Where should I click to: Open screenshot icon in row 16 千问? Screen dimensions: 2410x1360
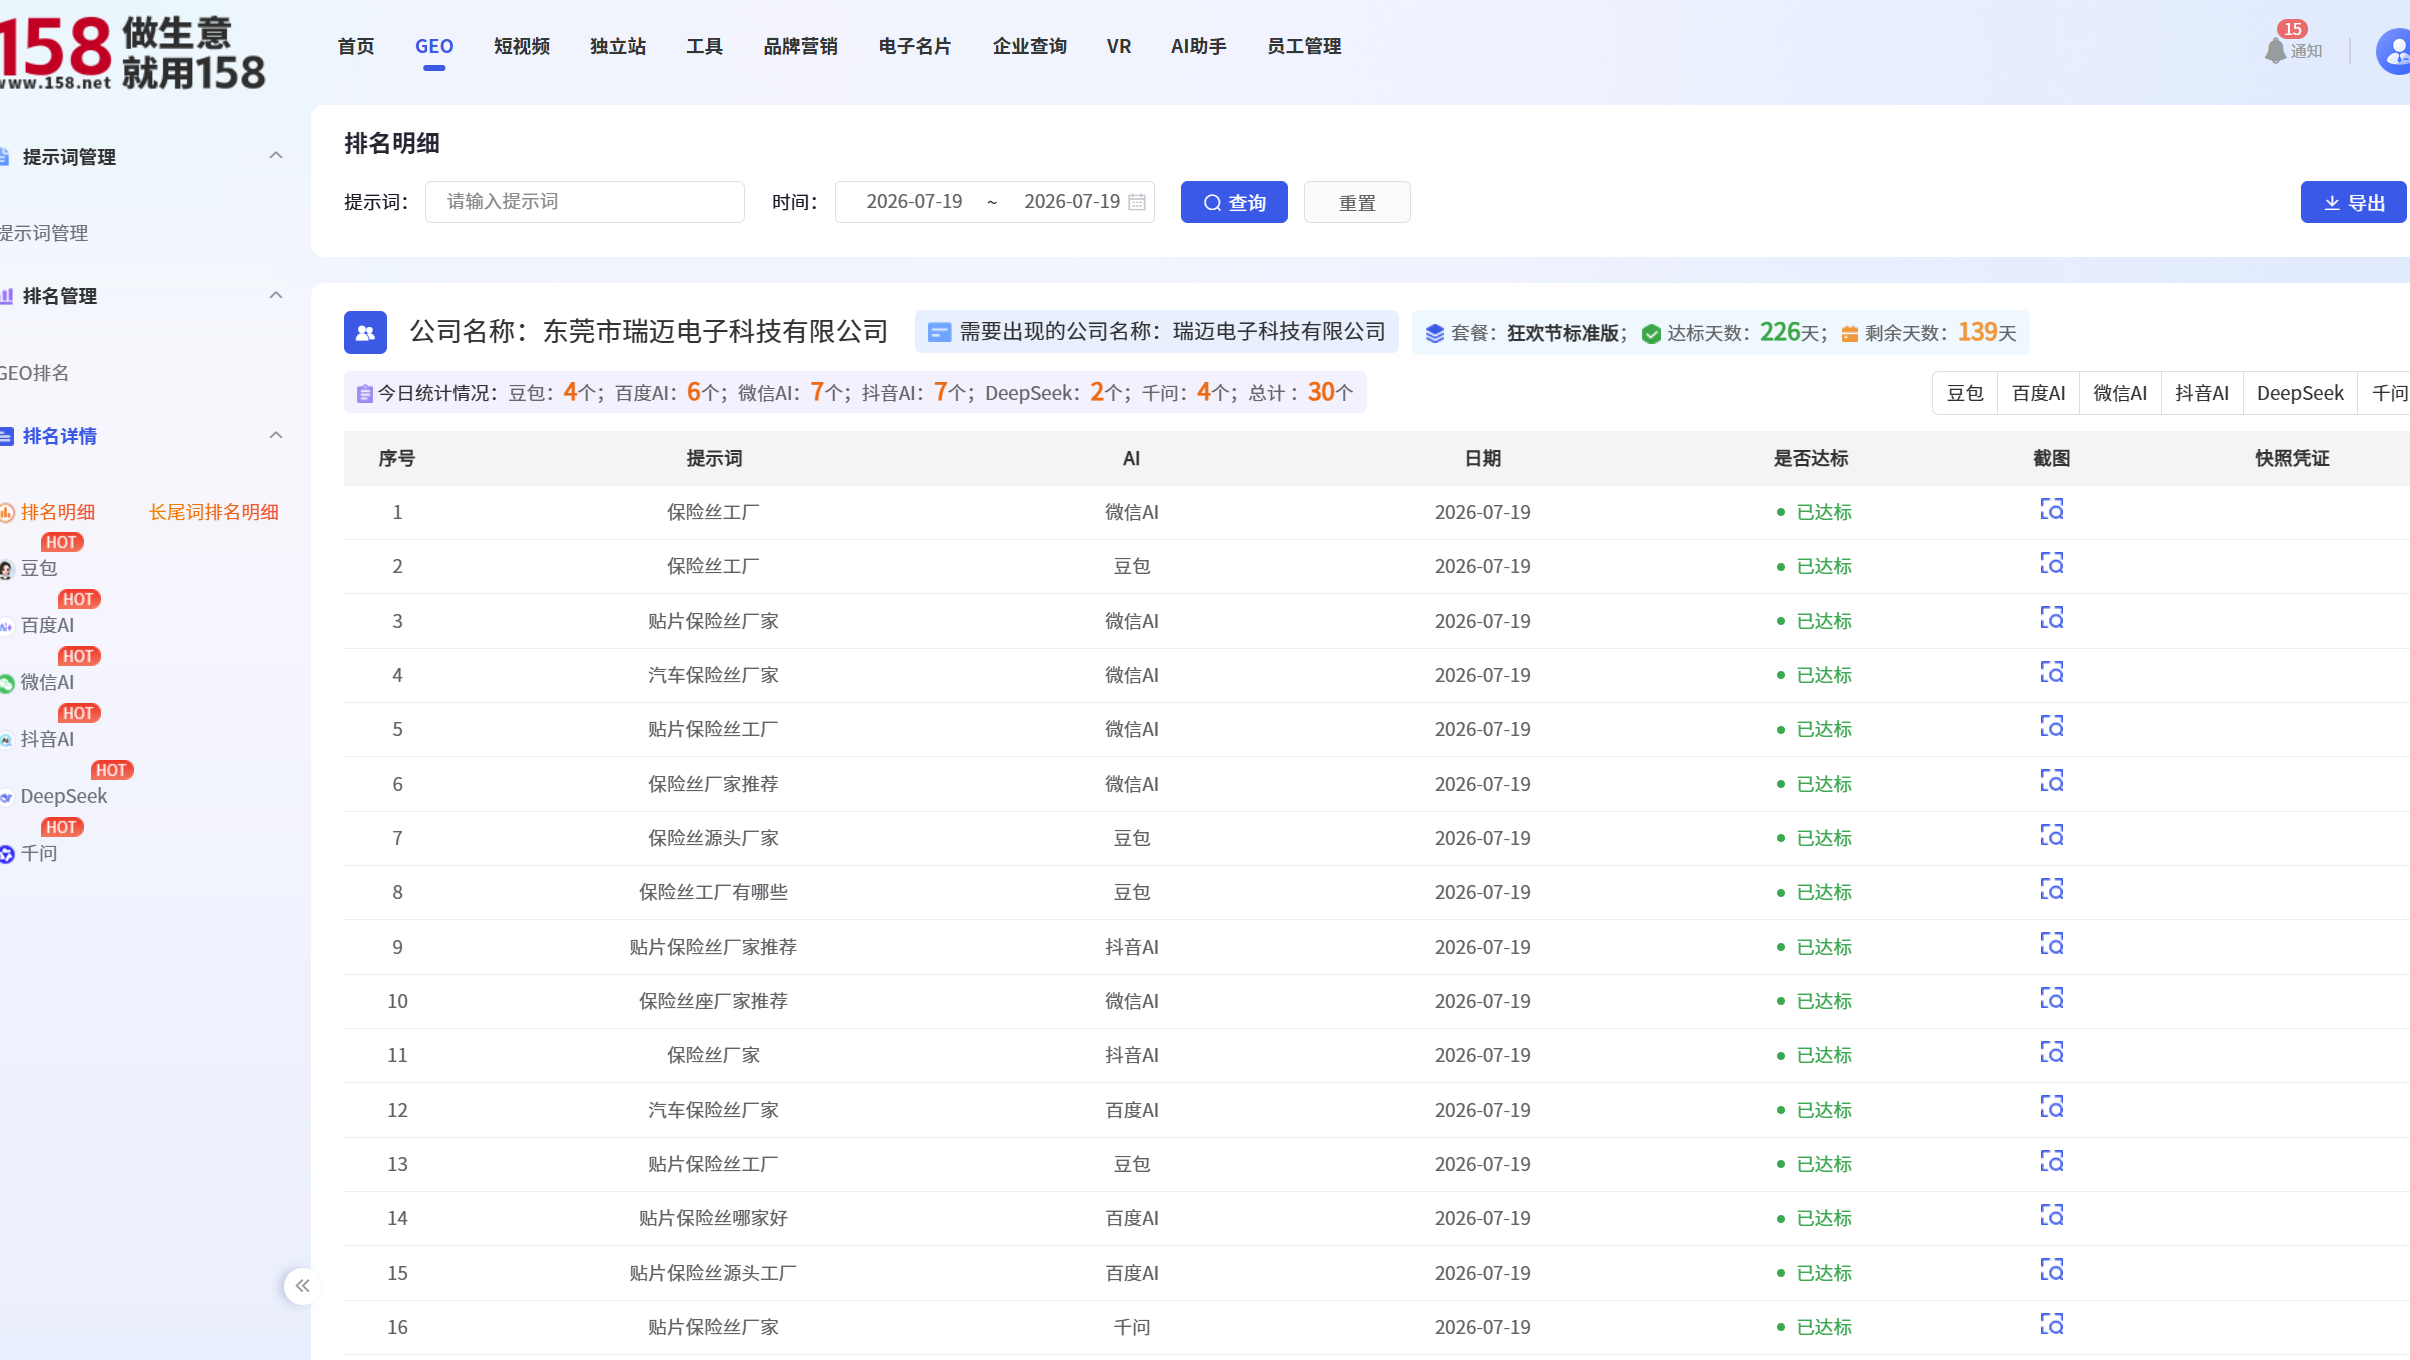[2051, 1325]
